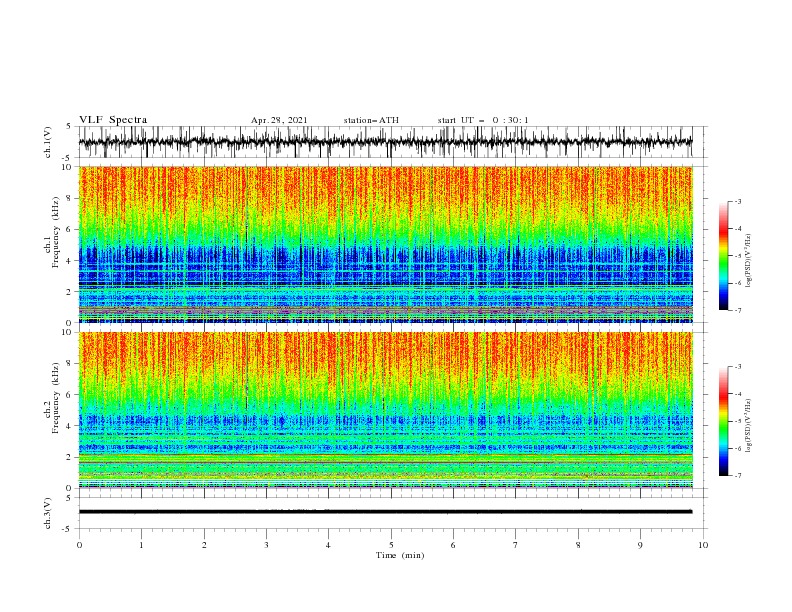Click the ch.1 "Frequency (kHz)" axis label

(x=56, y=232)
